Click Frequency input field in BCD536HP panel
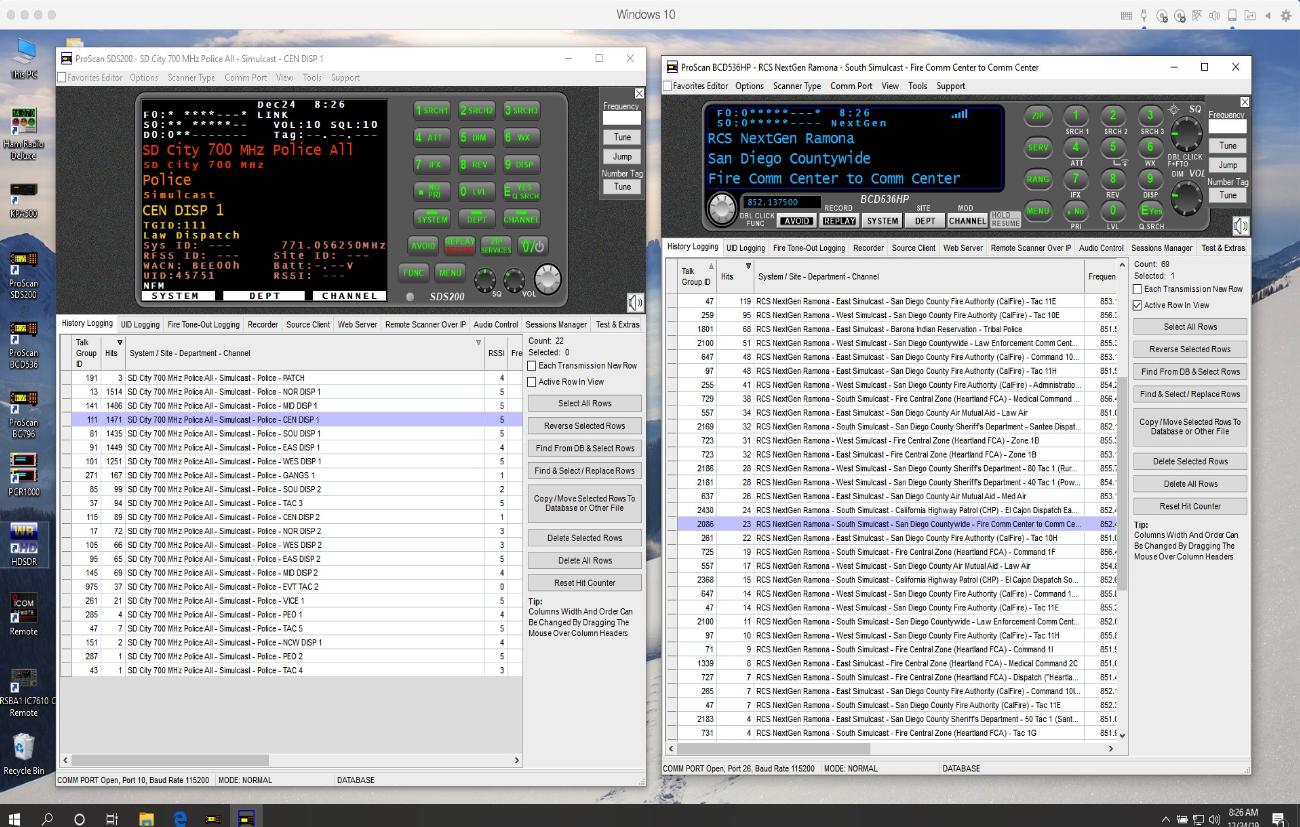This screenshot has width=1300, height=827. 1227,126
